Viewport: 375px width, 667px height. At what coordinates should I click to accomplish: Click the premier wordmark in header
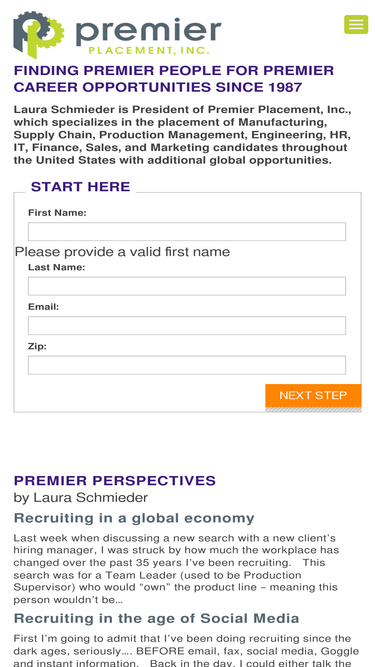pos(148,32)
